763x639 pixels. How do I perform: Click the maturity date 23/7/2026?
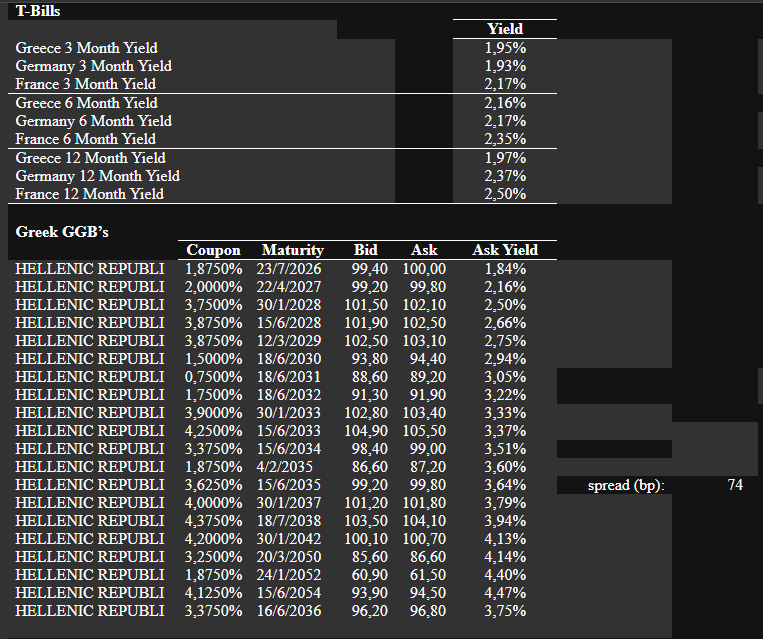(290, 268)
